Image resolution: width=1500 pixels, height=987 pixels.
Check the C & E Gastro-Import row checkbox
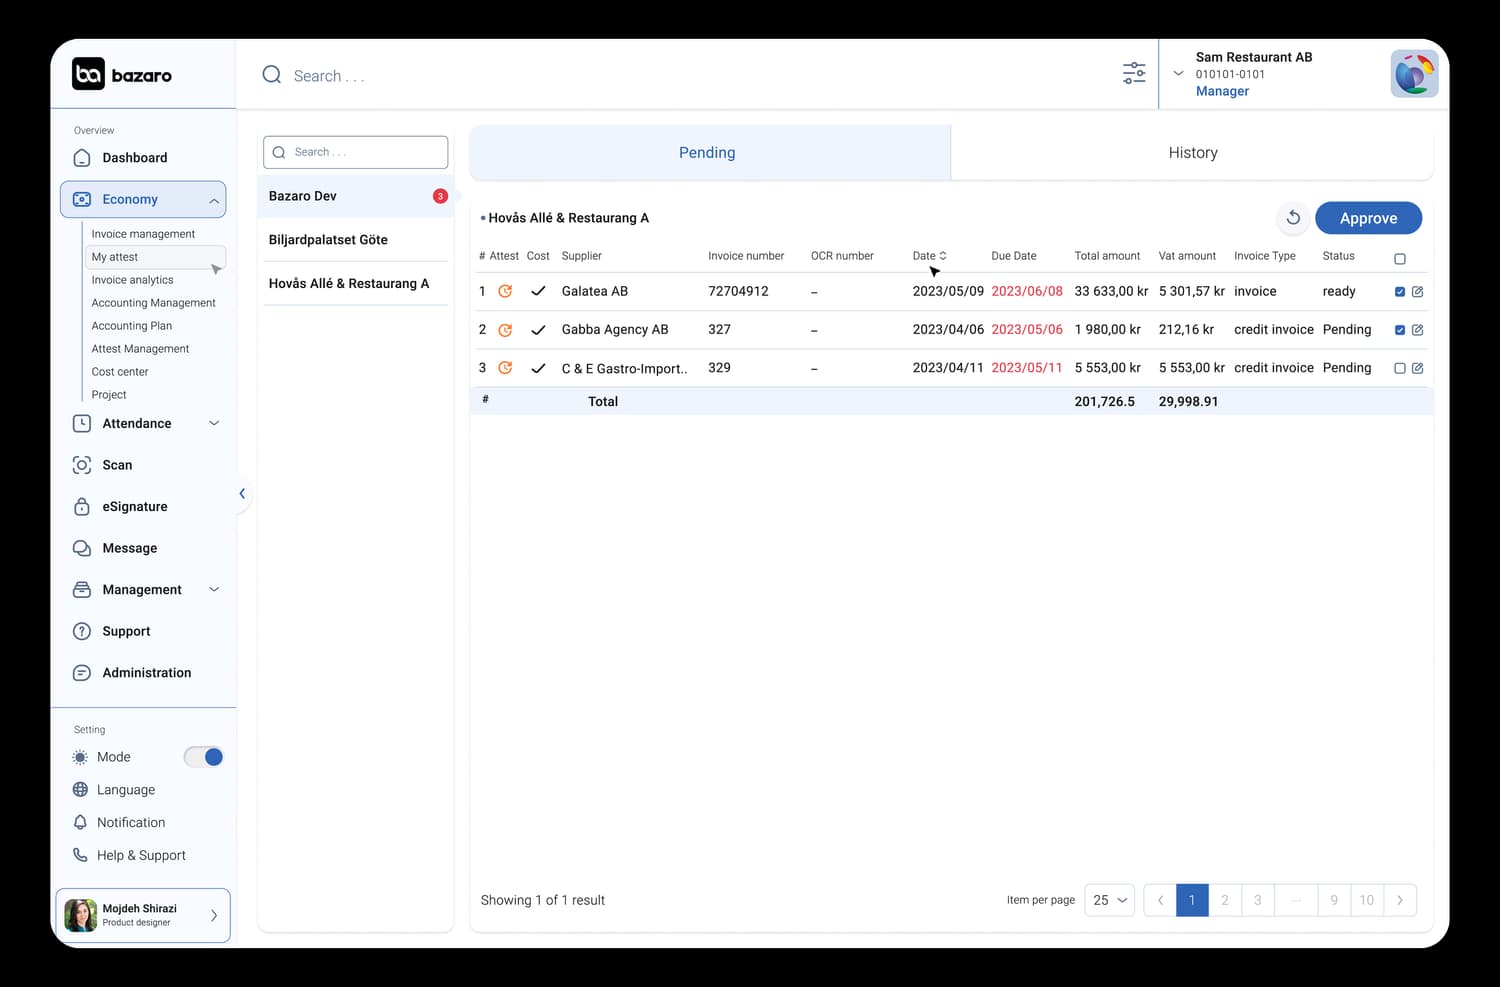point(1400,368)
